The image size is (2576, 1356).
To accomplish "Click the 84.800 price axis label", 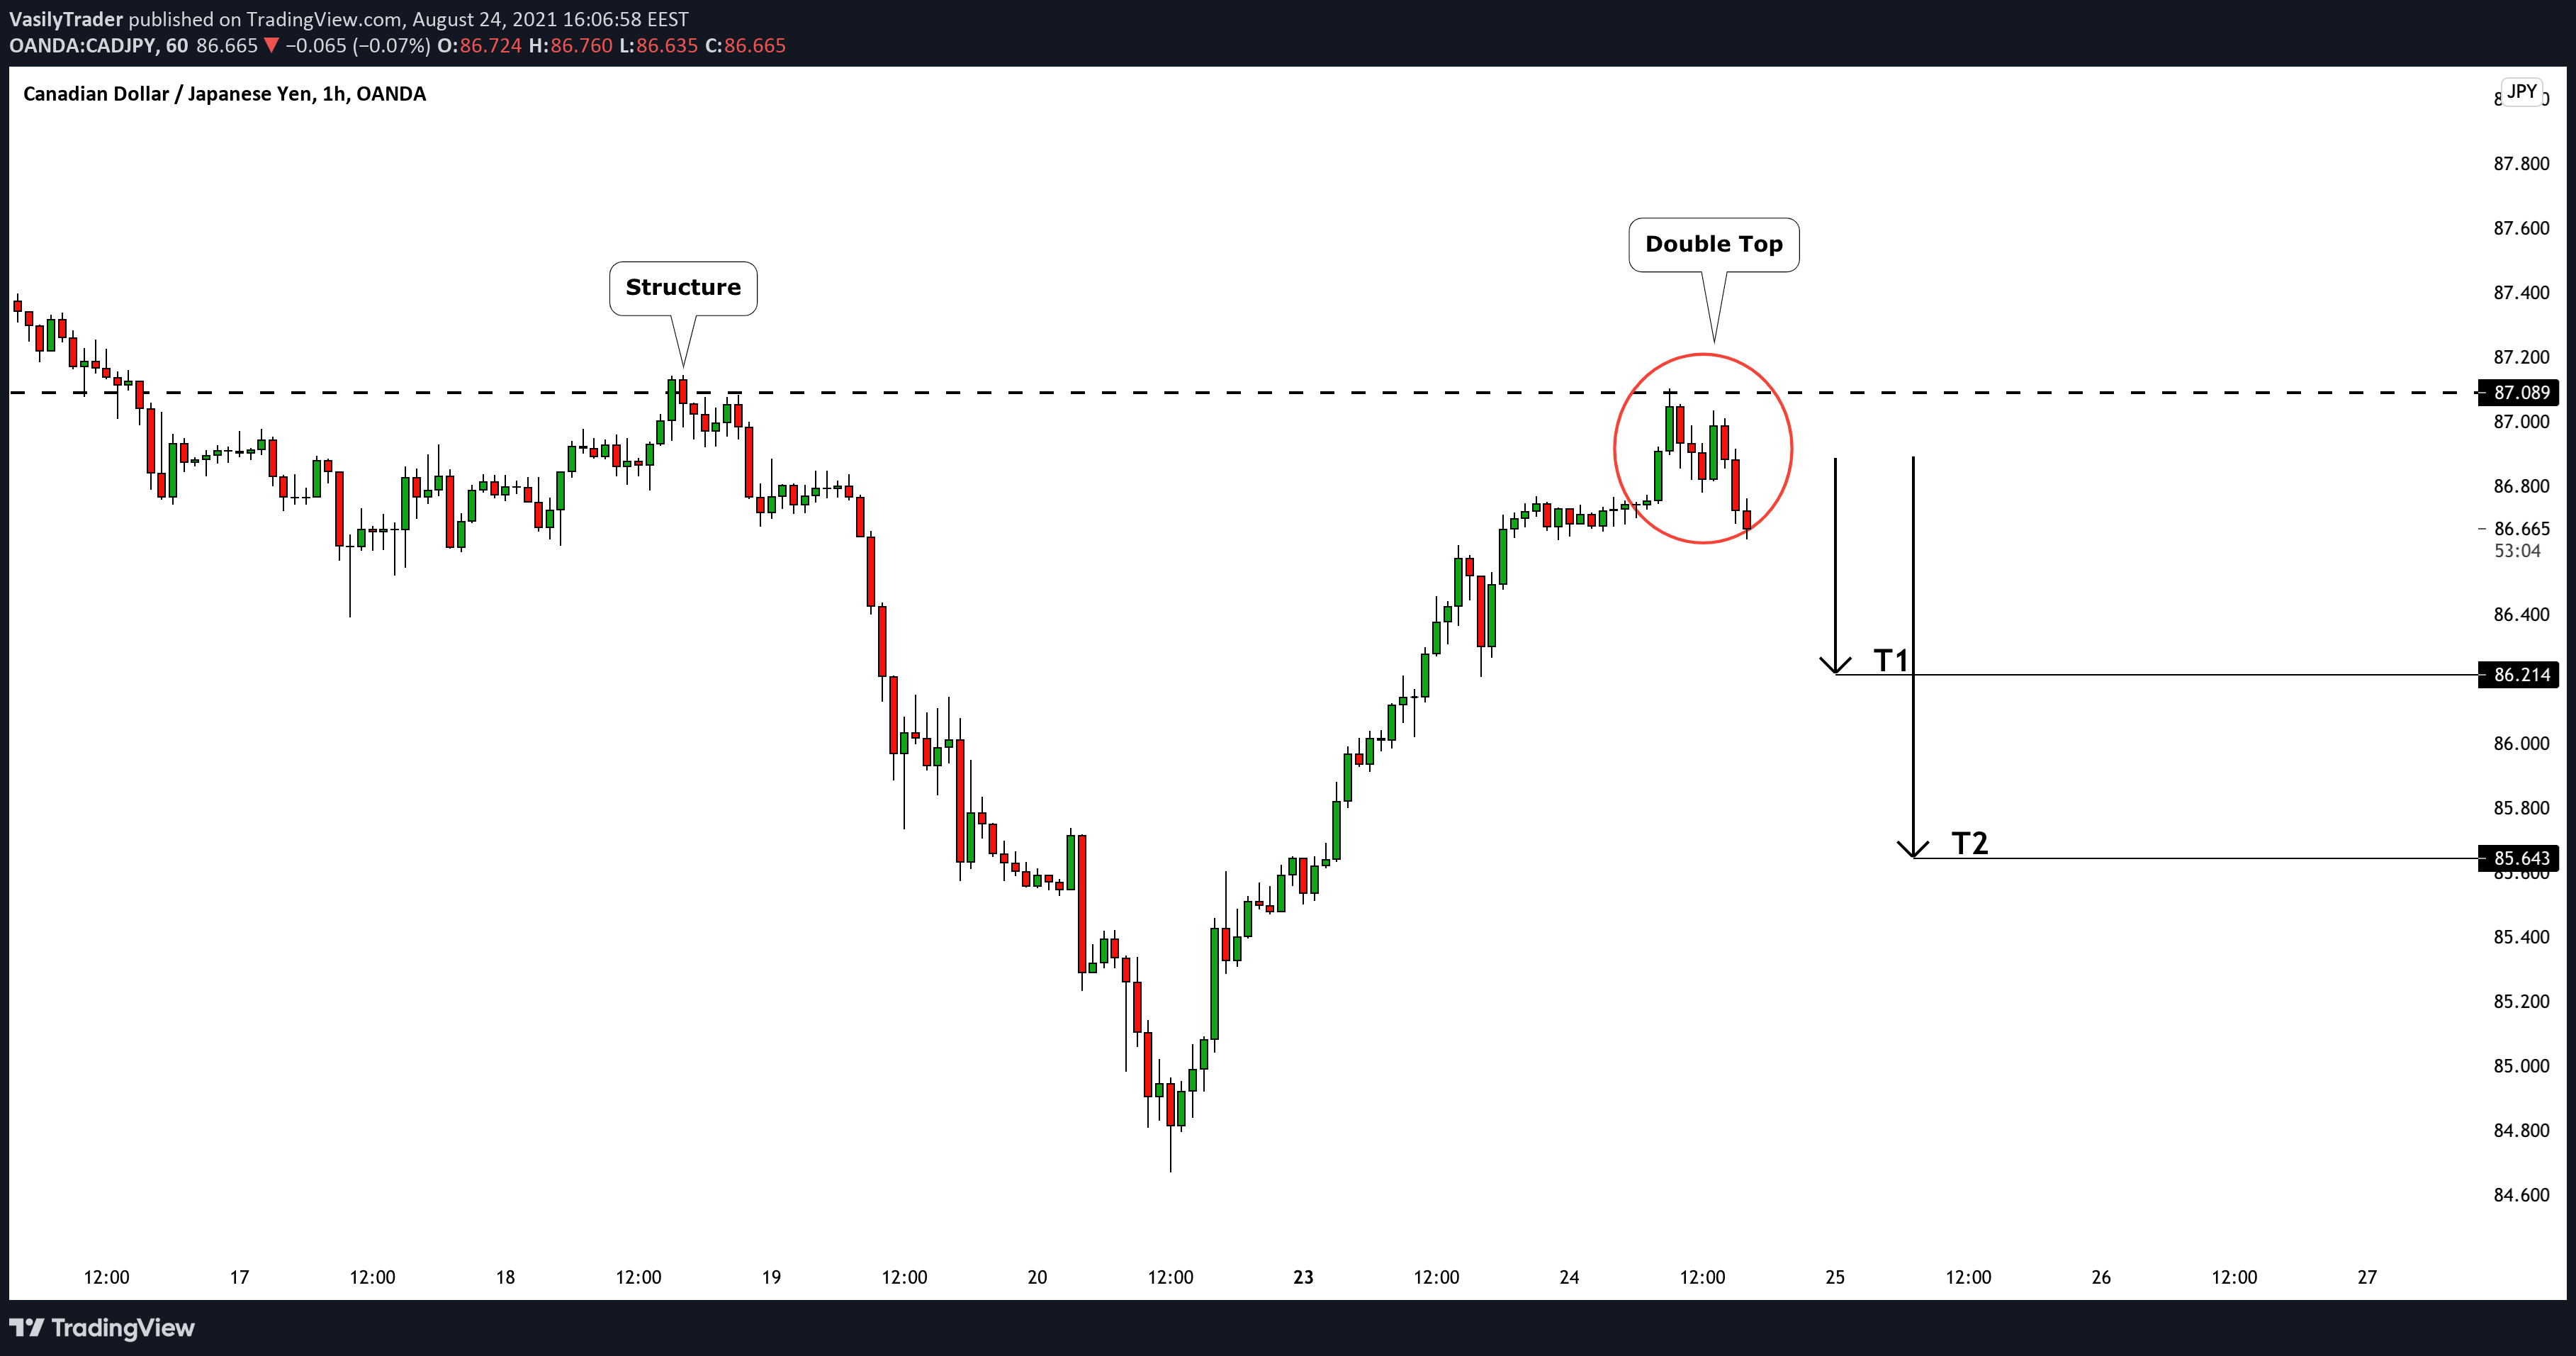I will pyautogui.click(x=2521, y=1130).
